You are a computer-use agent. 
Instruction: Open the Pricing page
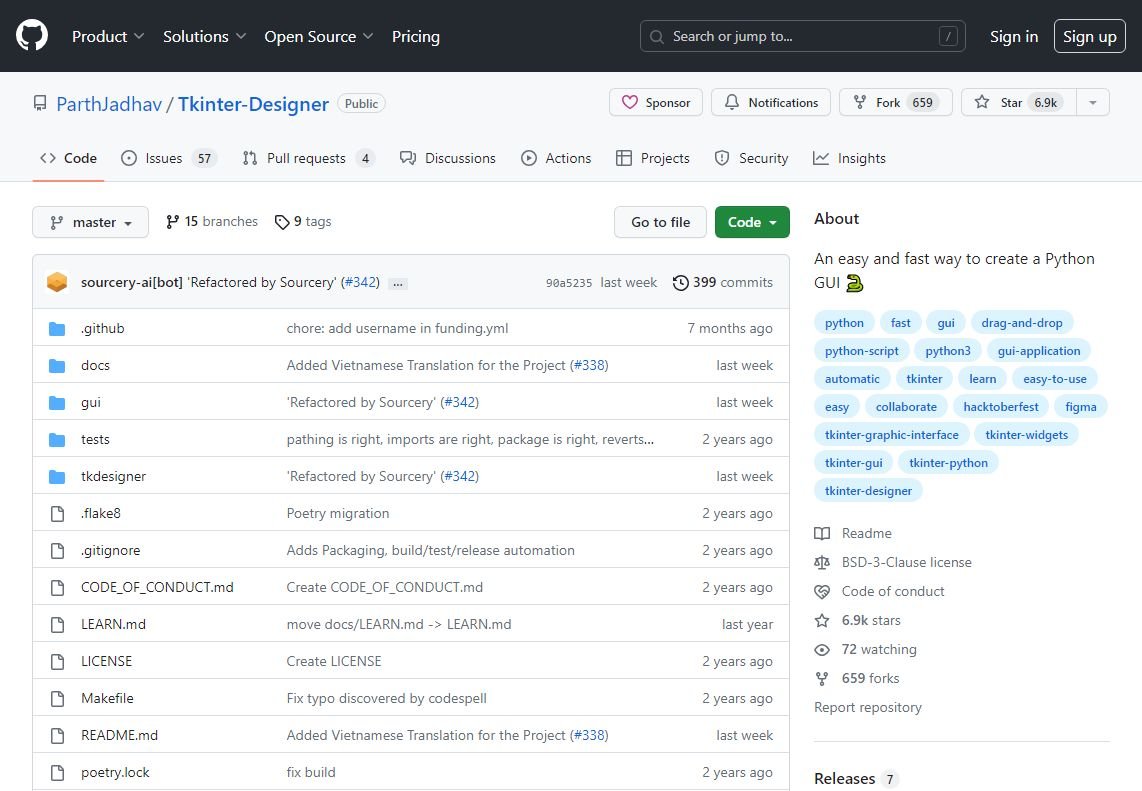click(416, 36)
